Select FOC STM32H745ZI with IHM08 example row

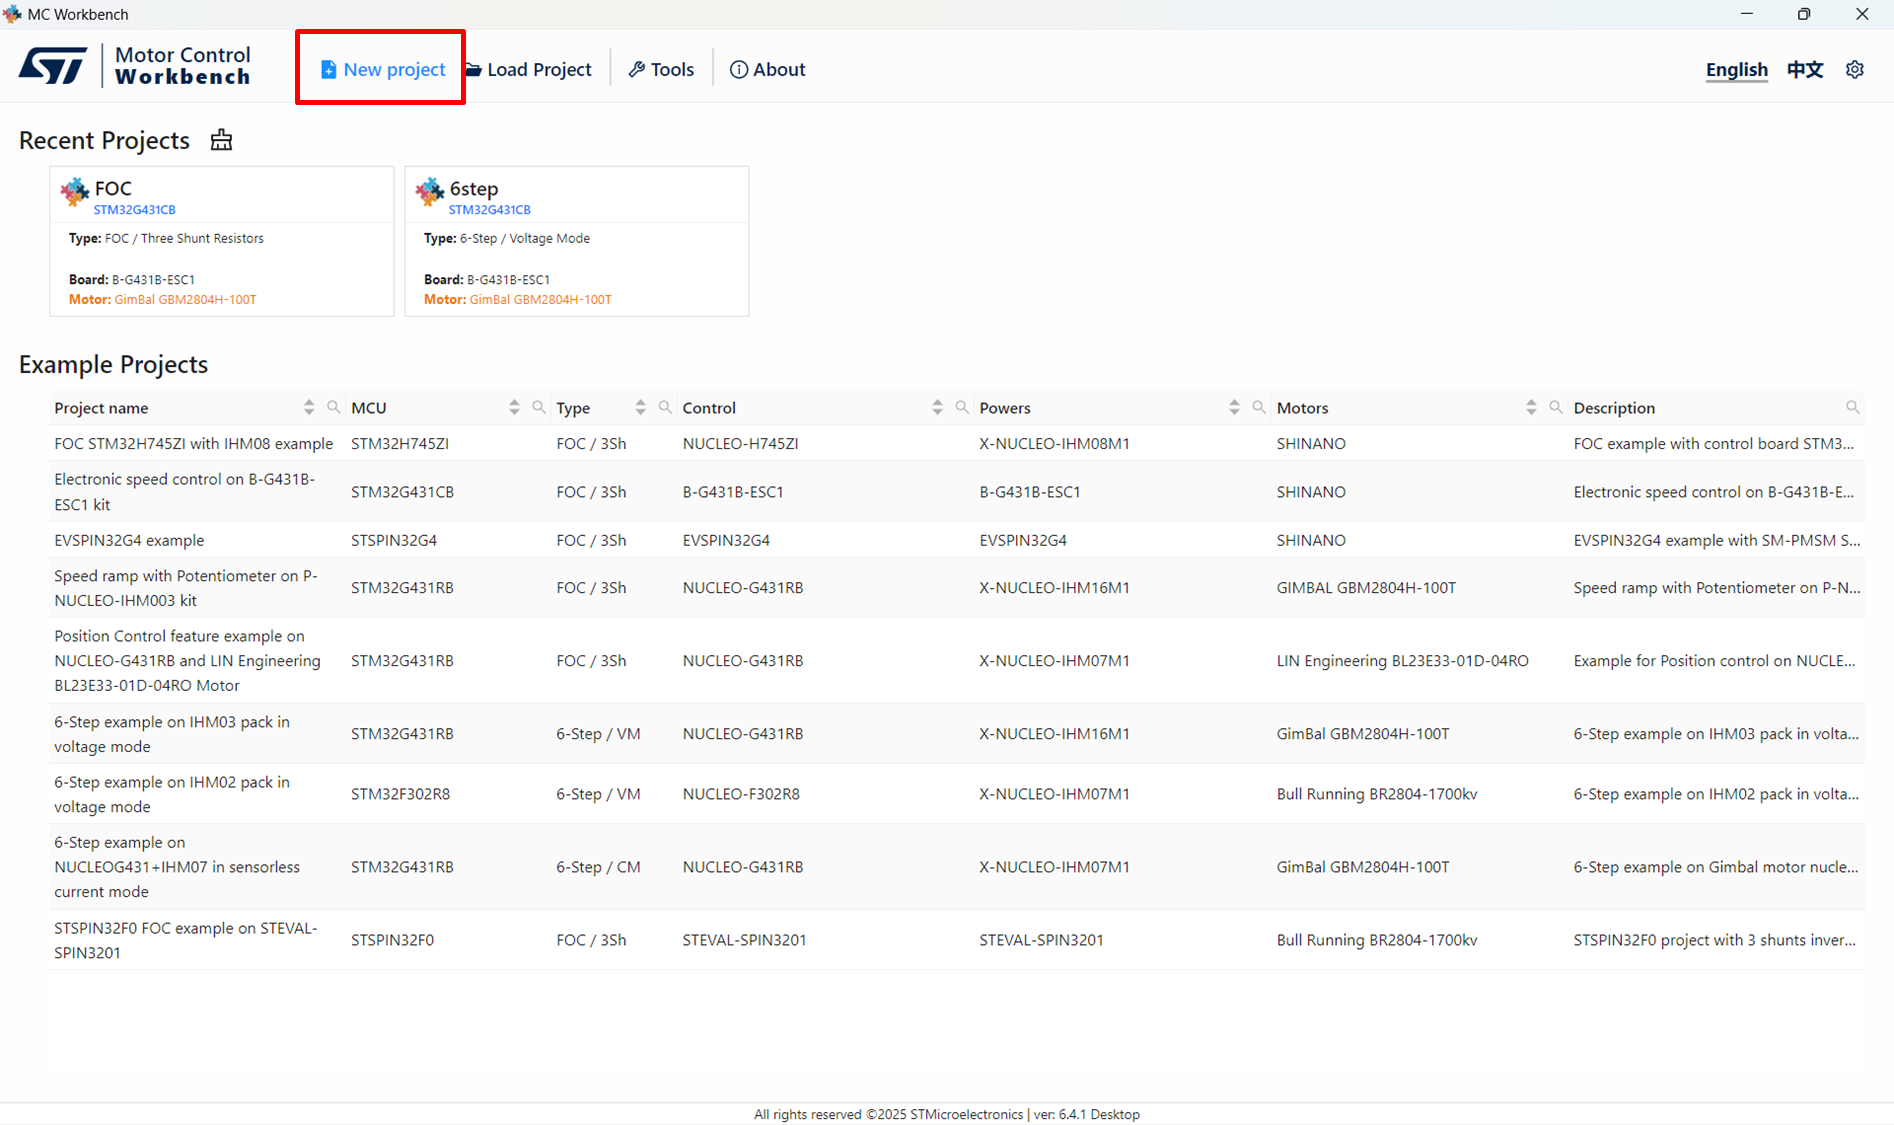(957, 443)
